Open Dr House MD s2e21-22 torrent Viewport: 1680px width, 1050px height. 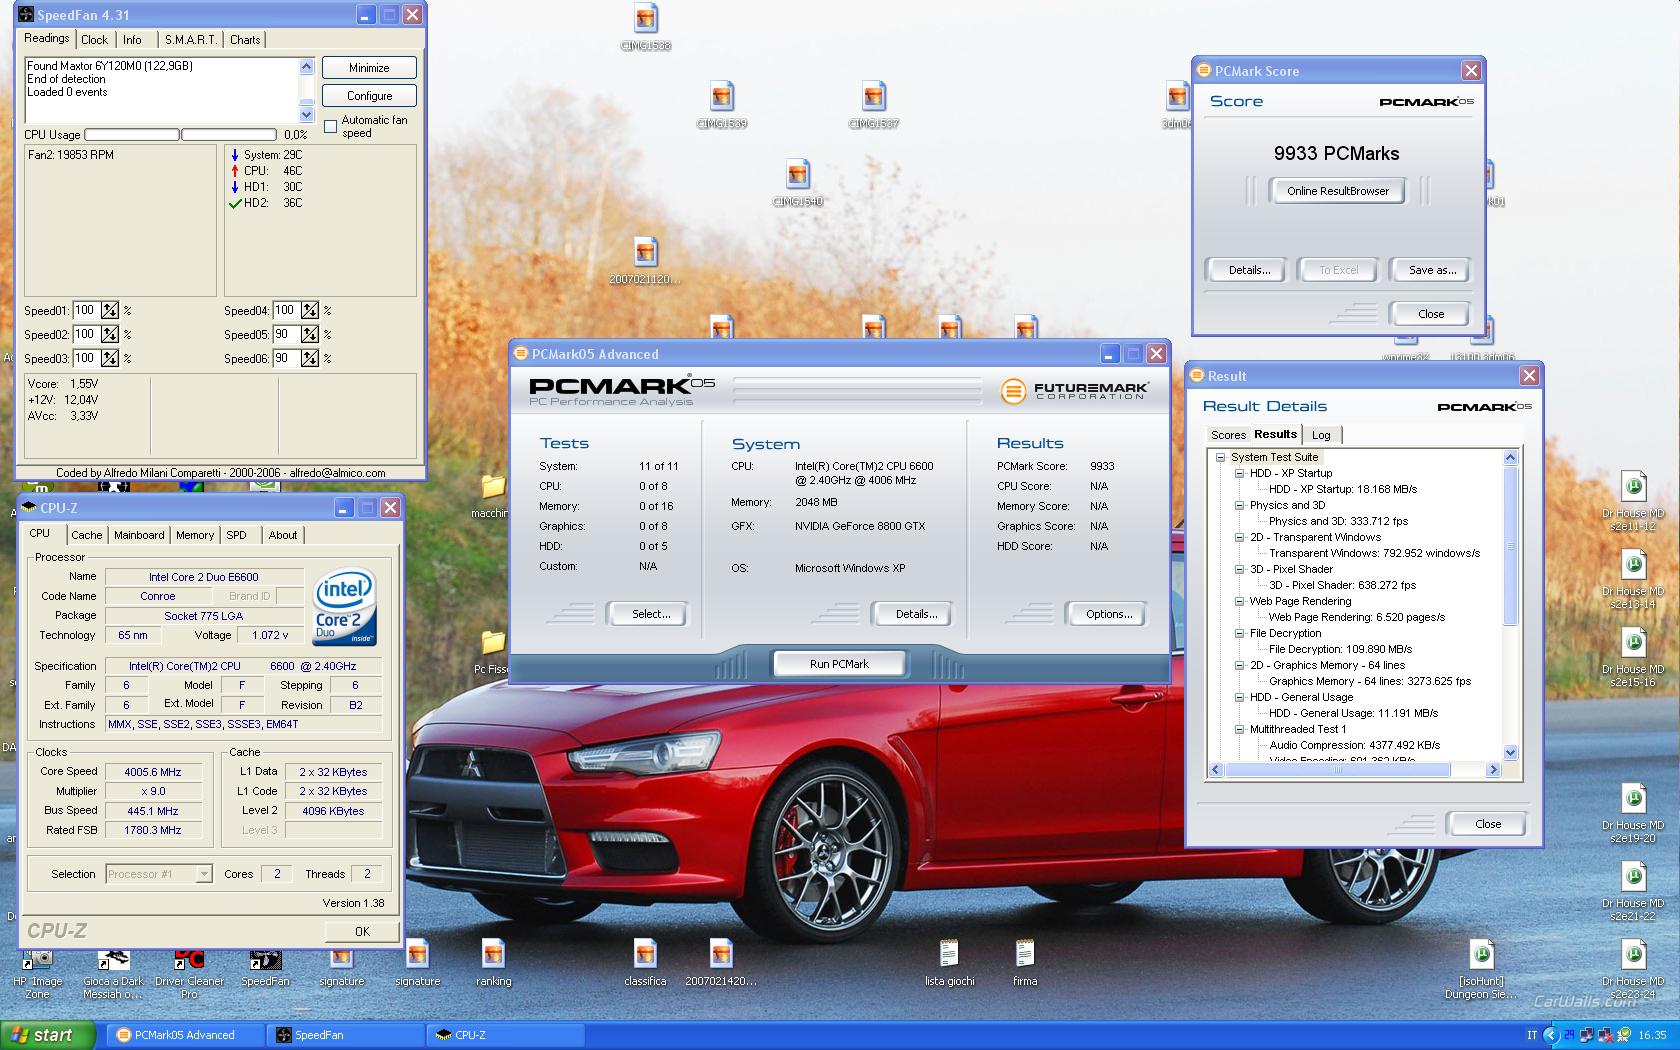click(1633, 891)
